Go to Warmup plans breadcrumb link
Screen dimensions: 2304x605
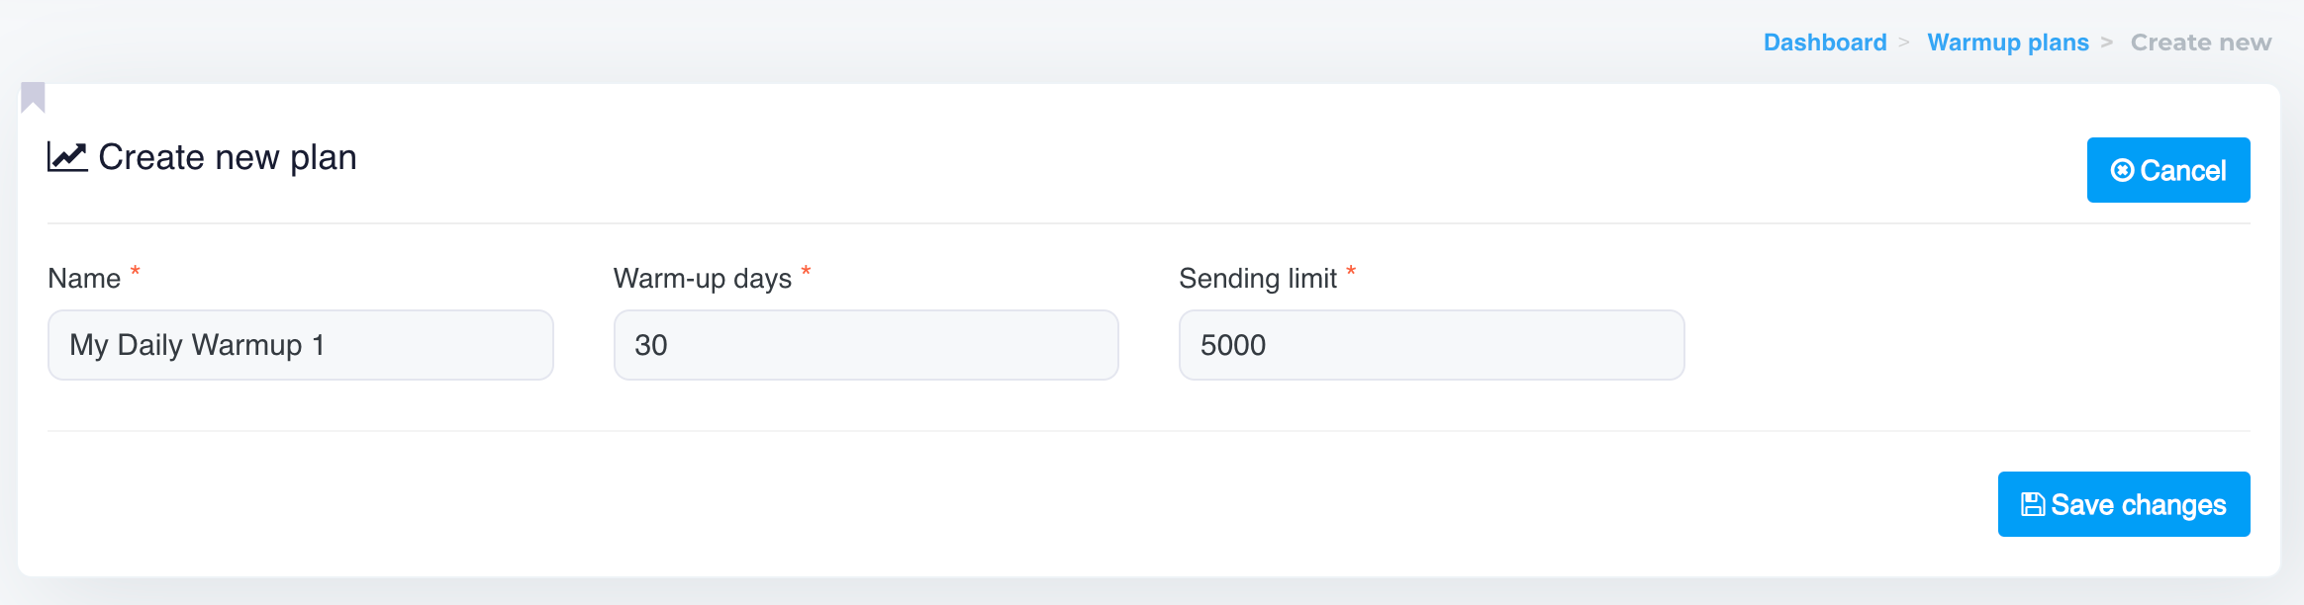tap(2007, 43)
